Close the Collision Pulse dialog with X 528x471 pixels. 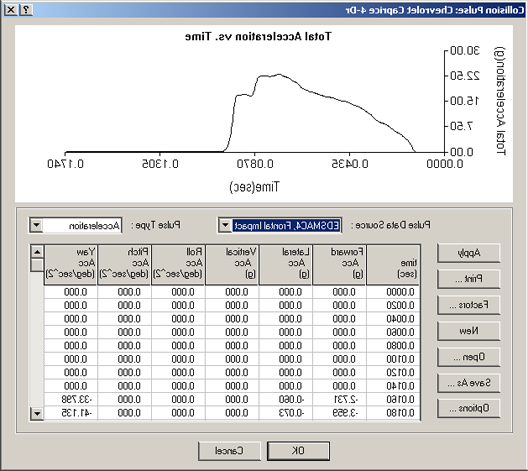(x=11, y=10)
